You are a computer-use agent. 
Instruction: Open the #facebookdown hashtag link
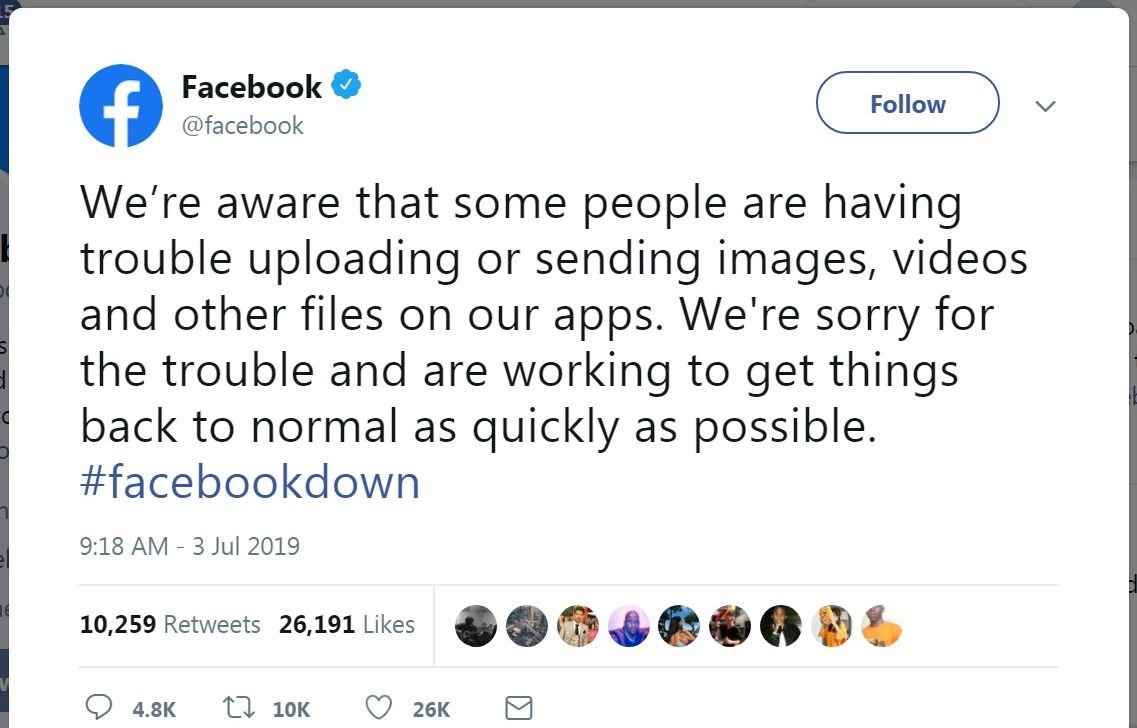(250, 481)
